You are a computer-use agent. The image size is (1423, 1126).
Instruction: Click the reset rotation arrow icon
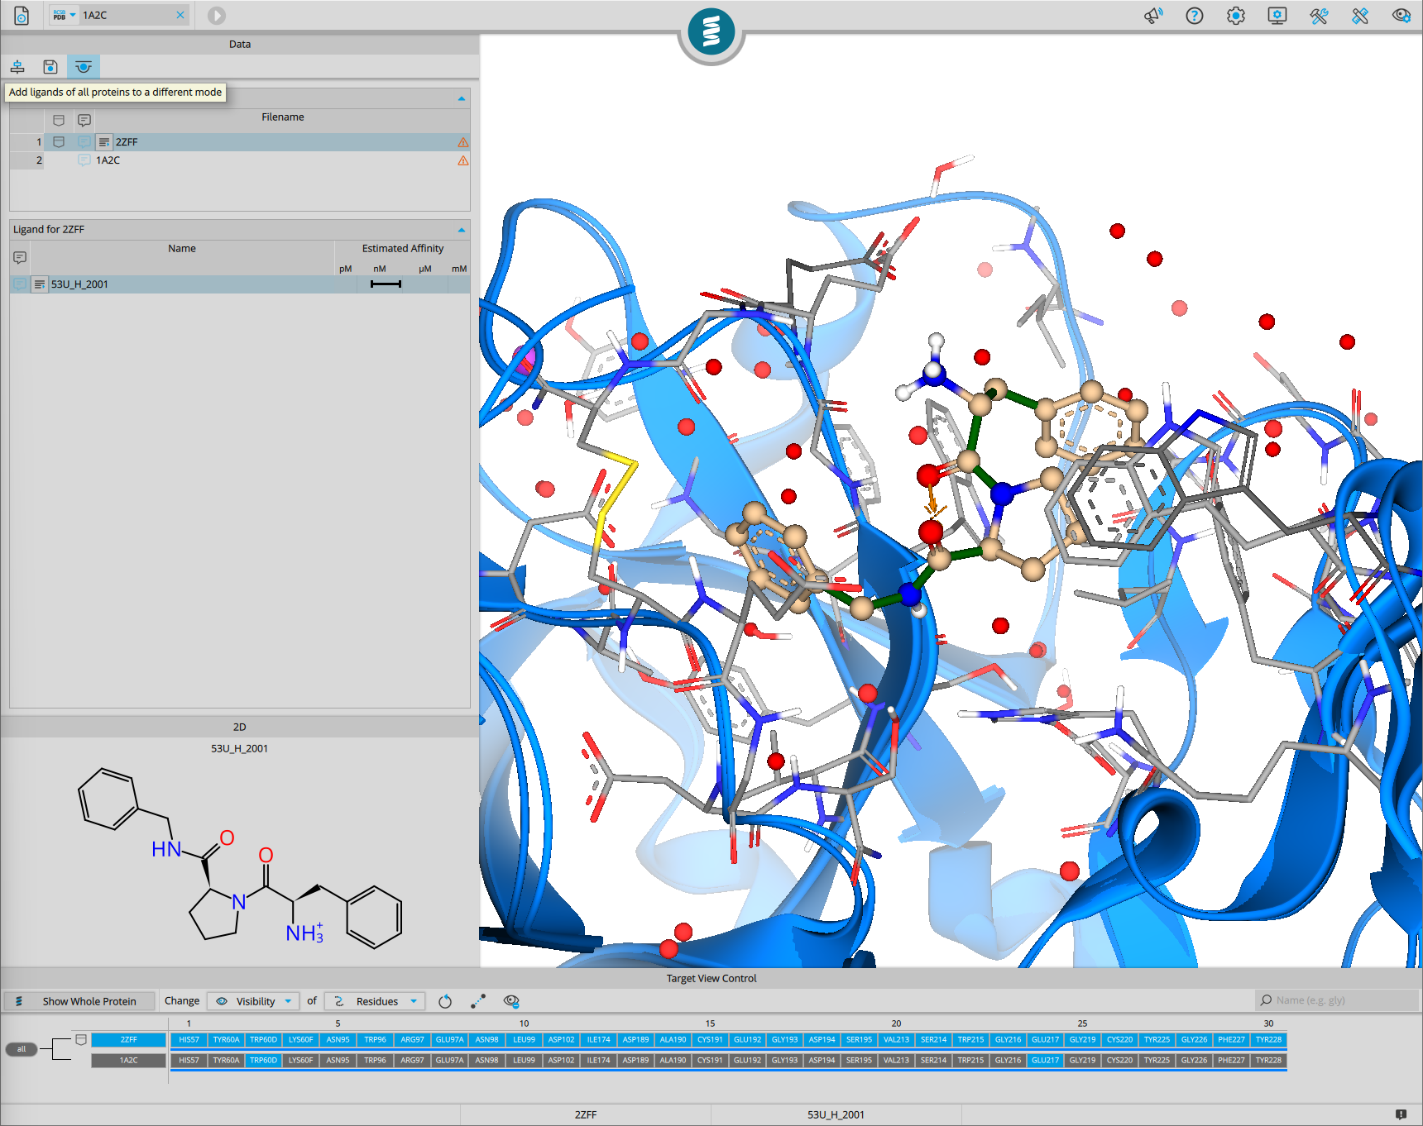pos(445,1001)
